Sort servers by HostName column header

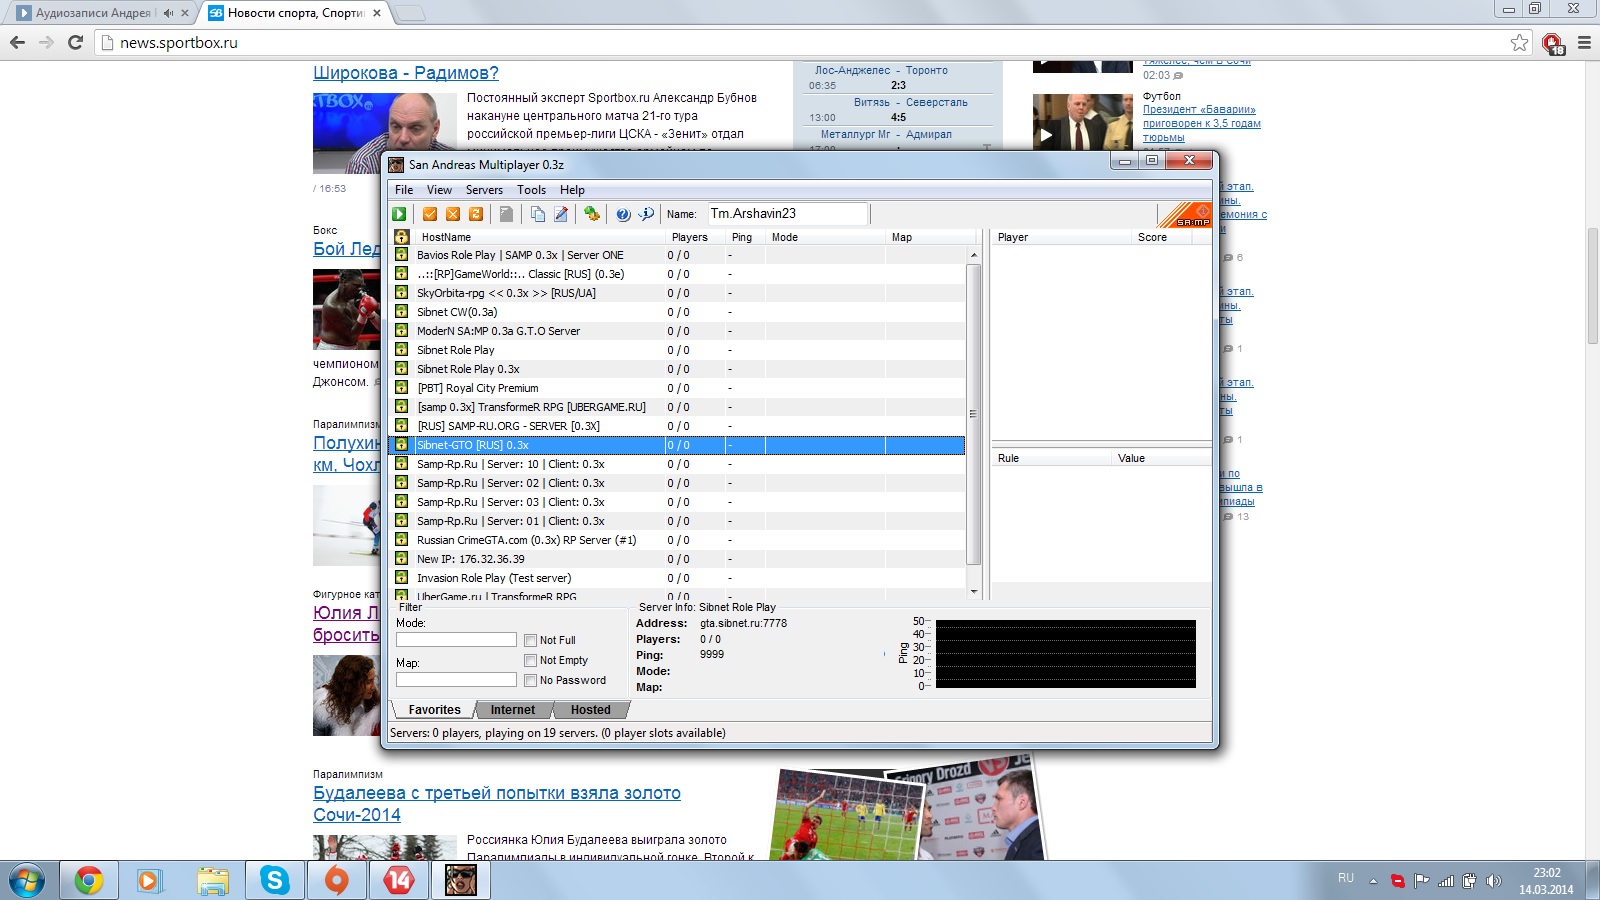coord(539,237)
